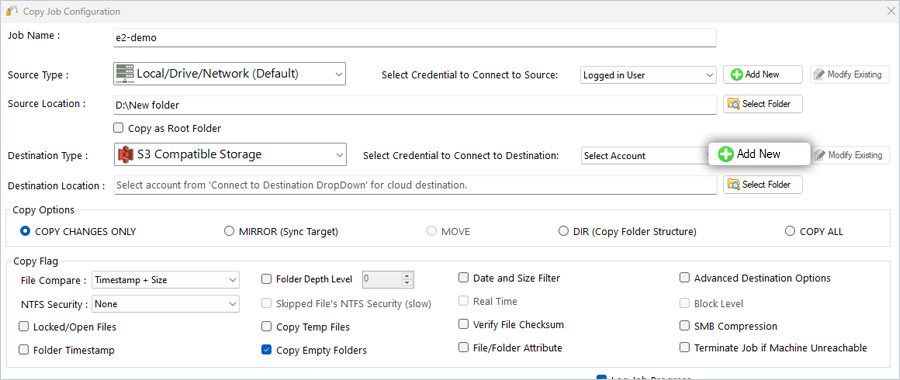Viewport: 900px width, 380px height.
Task: Open NTFS Security dropdown
Action: (x=165, y=304)
